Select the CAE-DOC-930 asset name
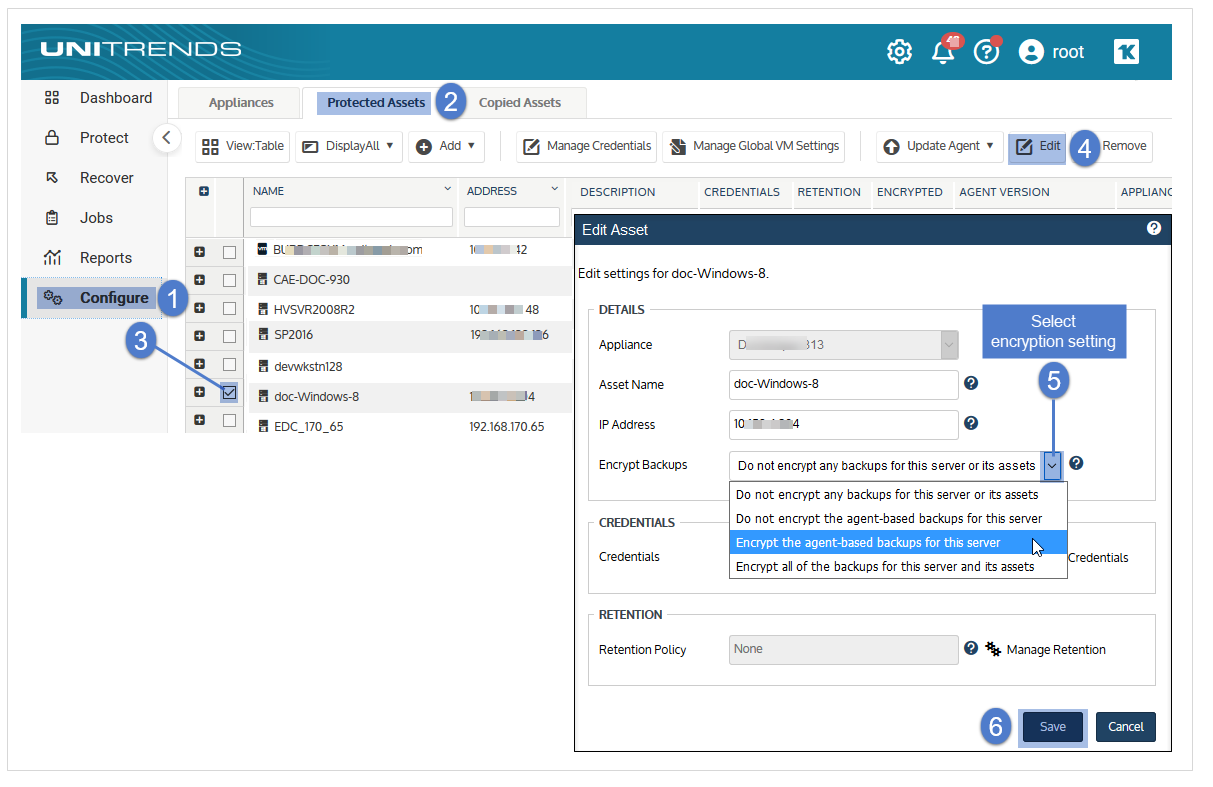This screenshot has width=1213, height=787. [x=311, y=280]
